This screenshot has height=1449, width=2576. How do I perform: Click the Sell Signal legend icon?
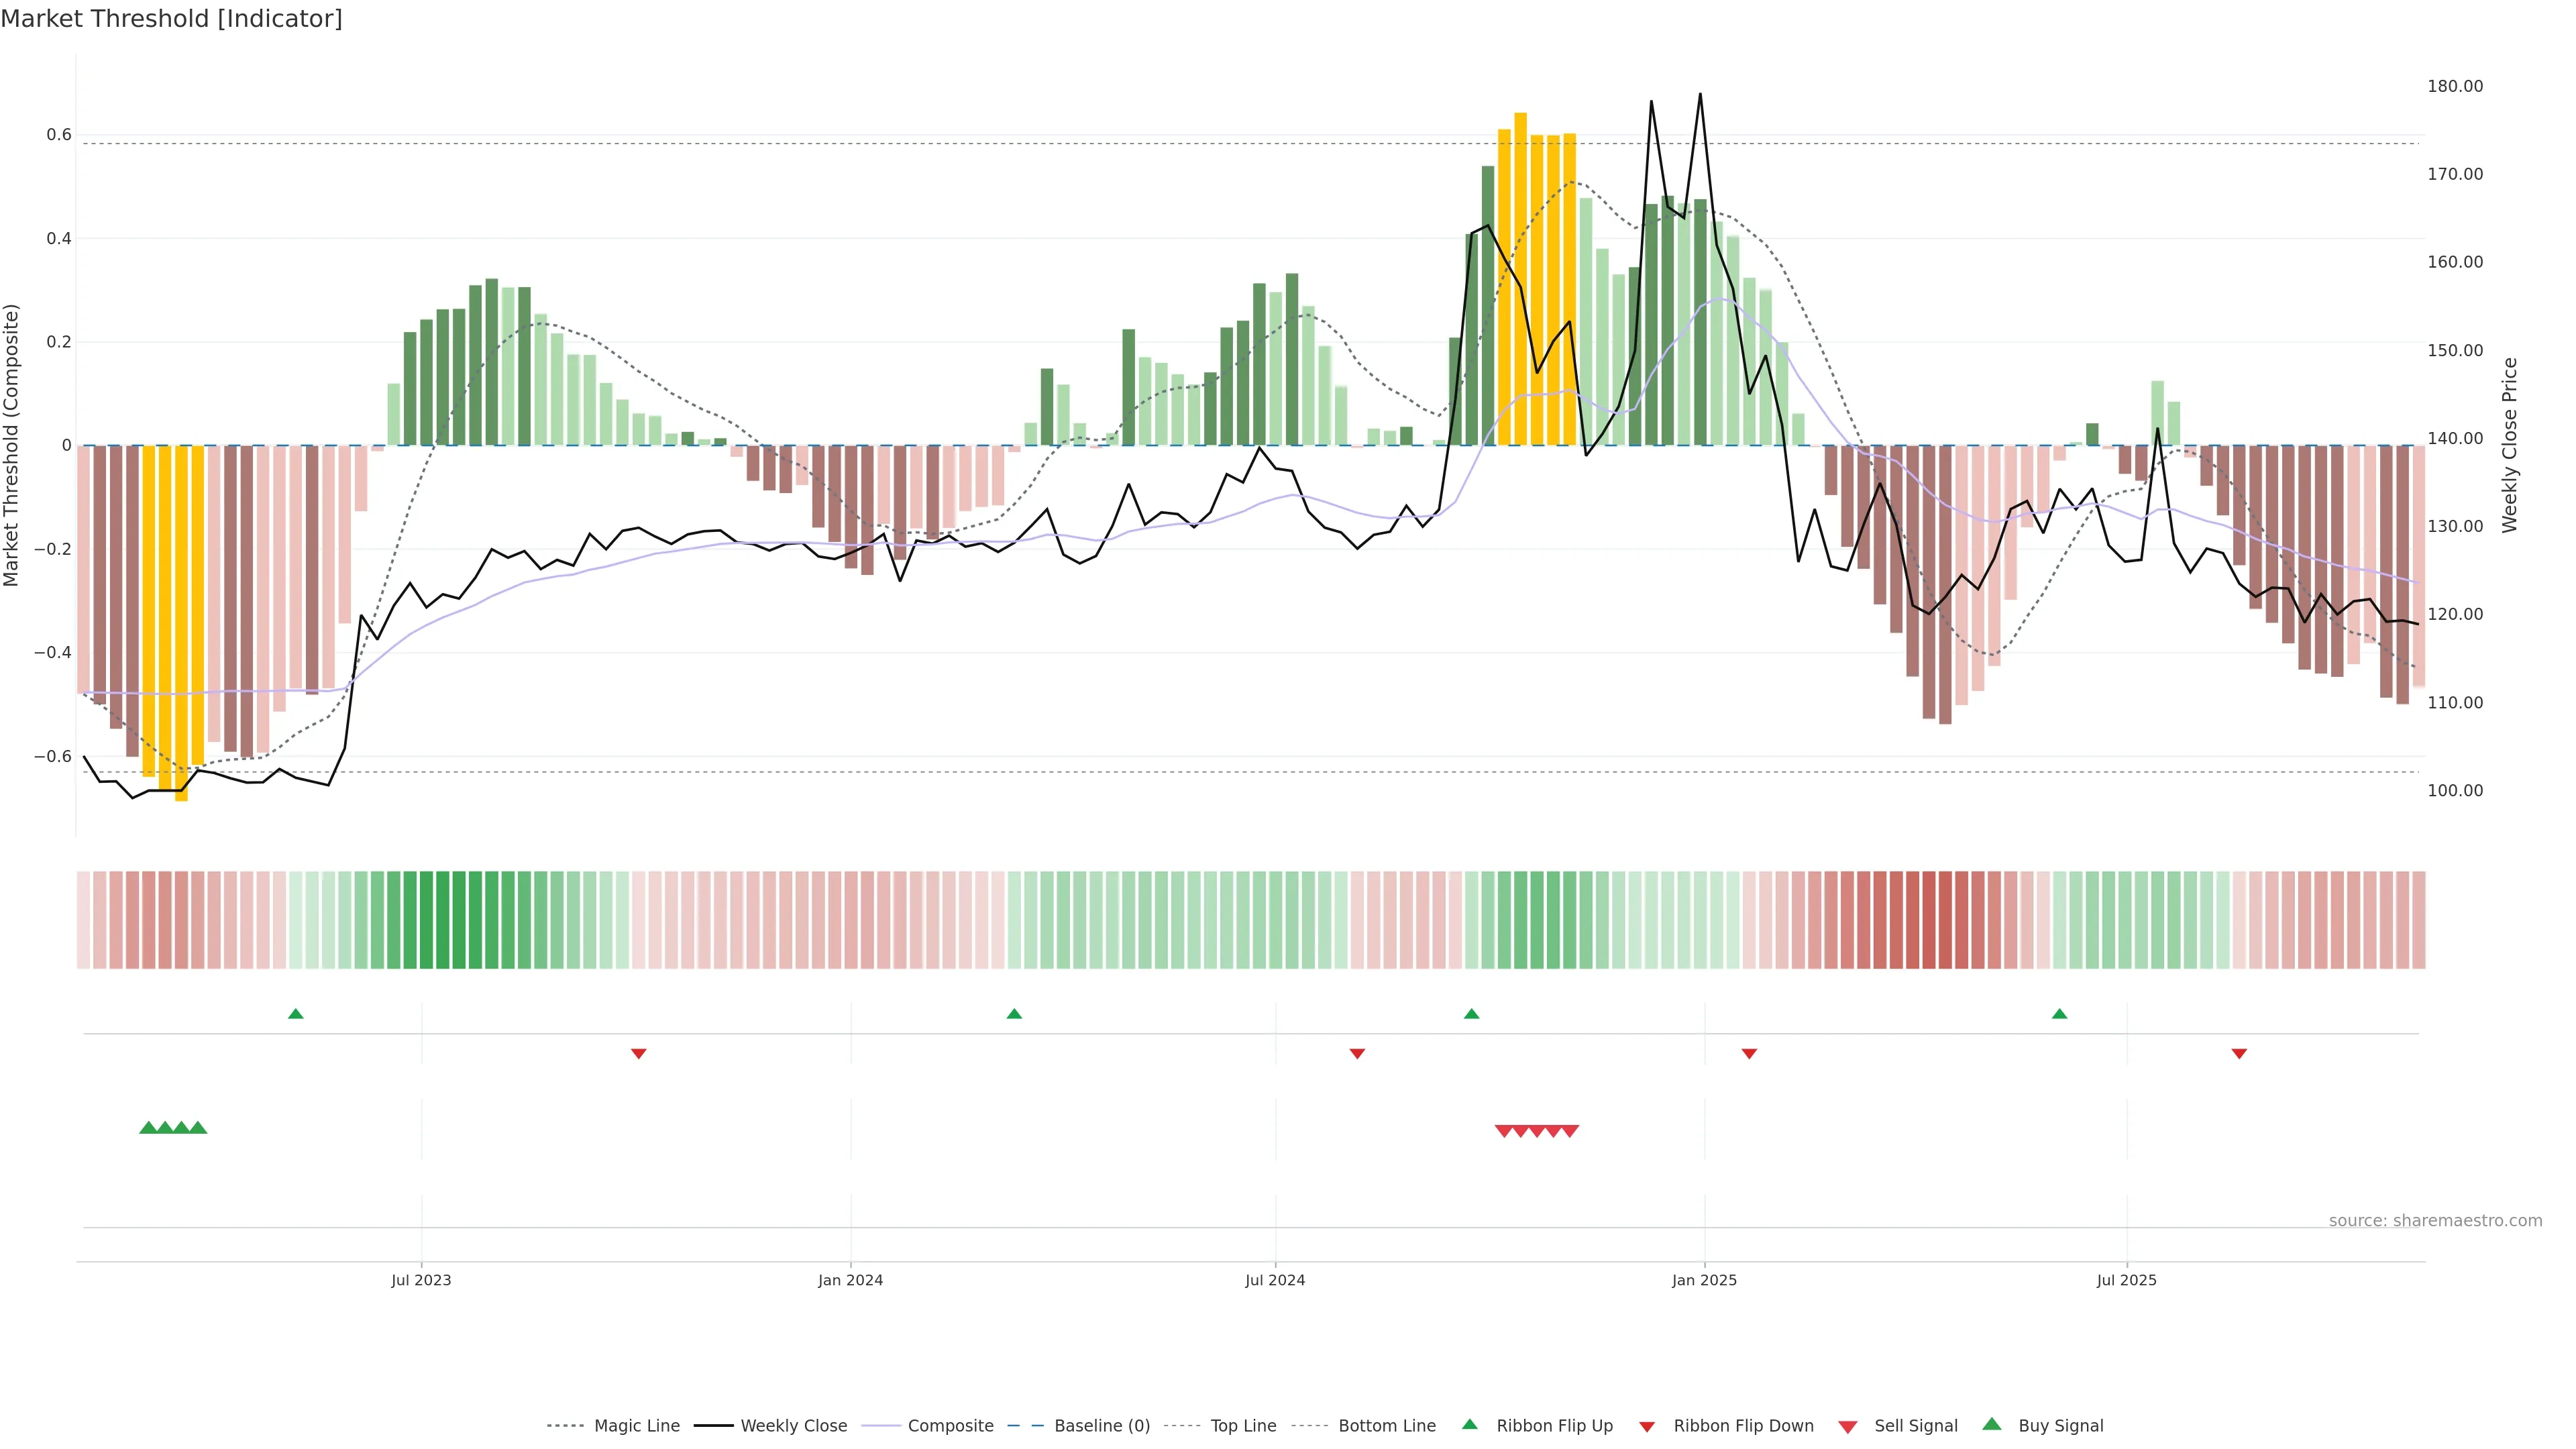coord(1848,1427)
